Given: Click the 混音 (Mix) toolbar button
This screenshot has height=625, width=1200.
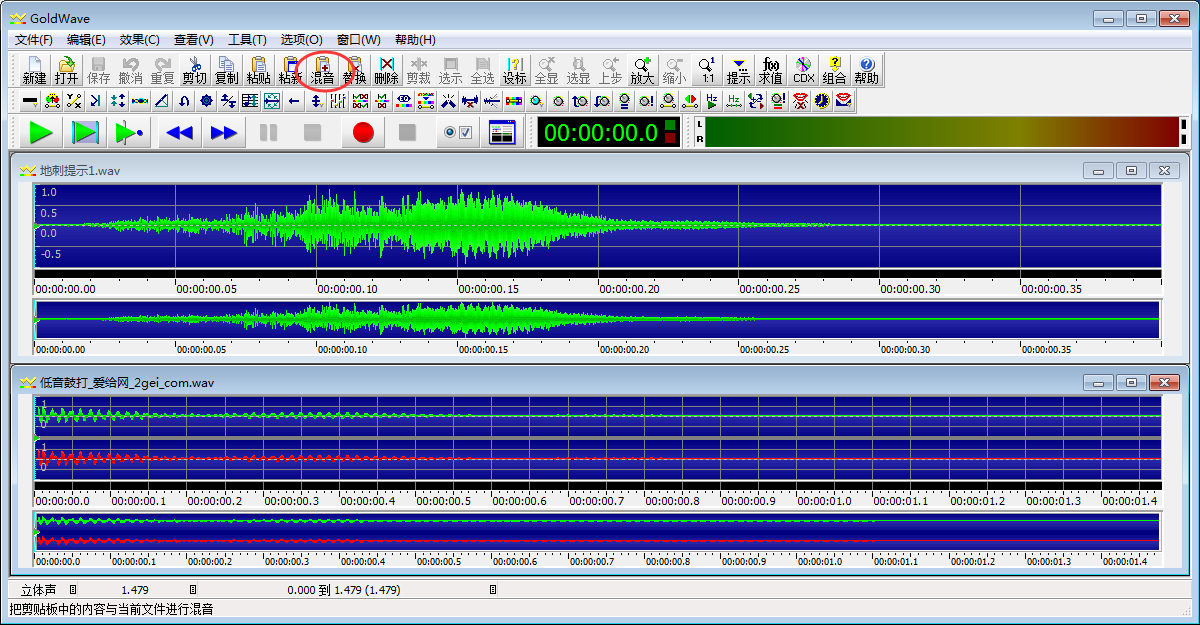Looking at the screenshot, I should [x=322, y=70].
